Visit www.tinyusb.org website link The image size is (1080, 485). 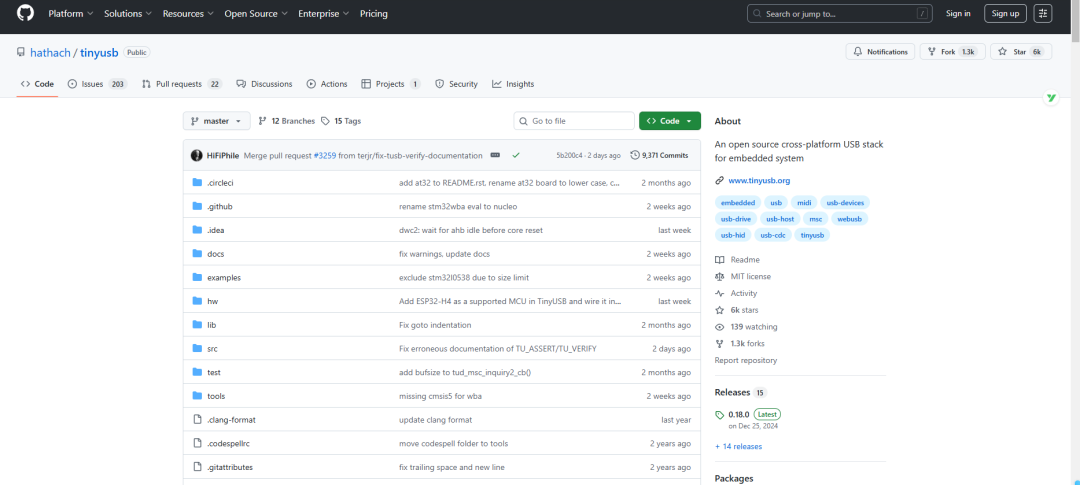coord(759,180)
